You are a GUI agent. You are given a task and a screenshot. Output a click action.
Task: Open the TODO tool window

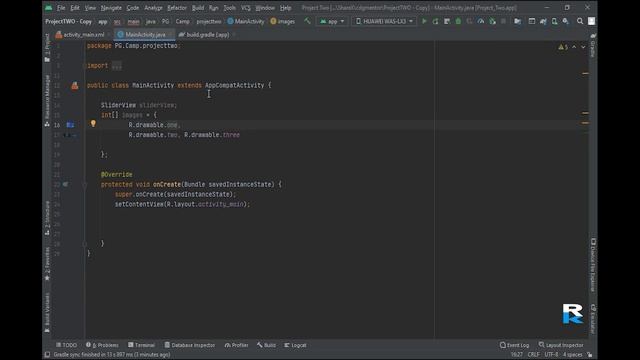66,345
